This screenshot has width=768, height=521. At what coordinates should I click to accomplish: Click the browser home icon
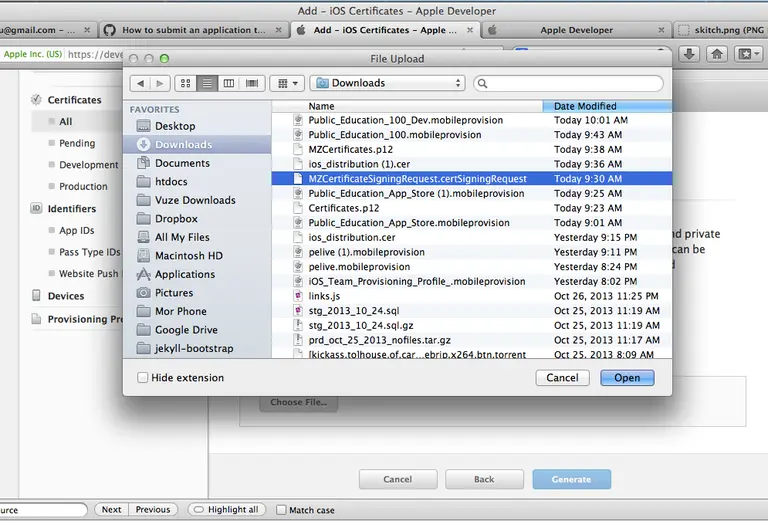[717, 54]
